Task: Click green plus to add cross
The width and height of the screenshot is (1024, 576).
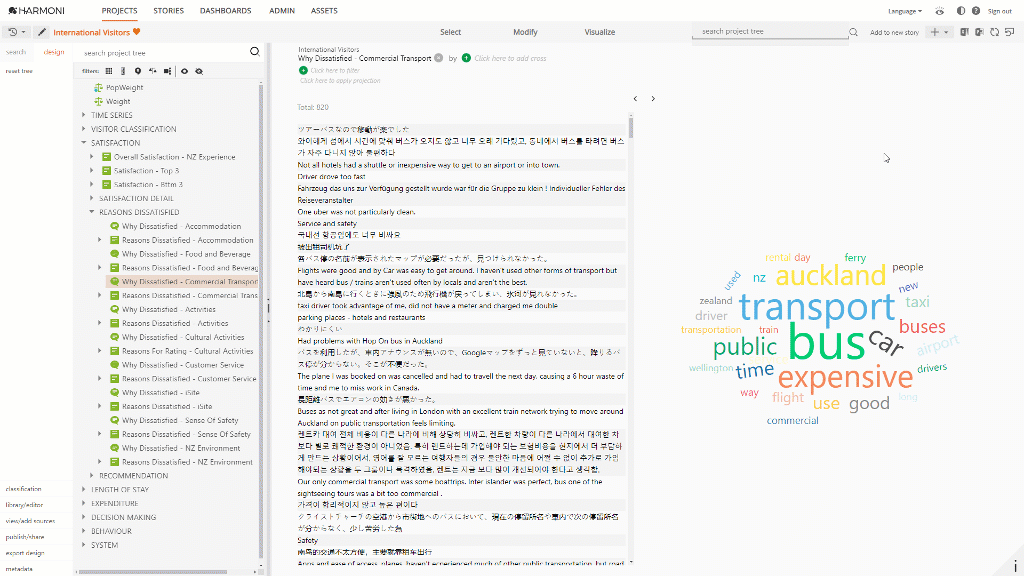Action: click(466, 57)
